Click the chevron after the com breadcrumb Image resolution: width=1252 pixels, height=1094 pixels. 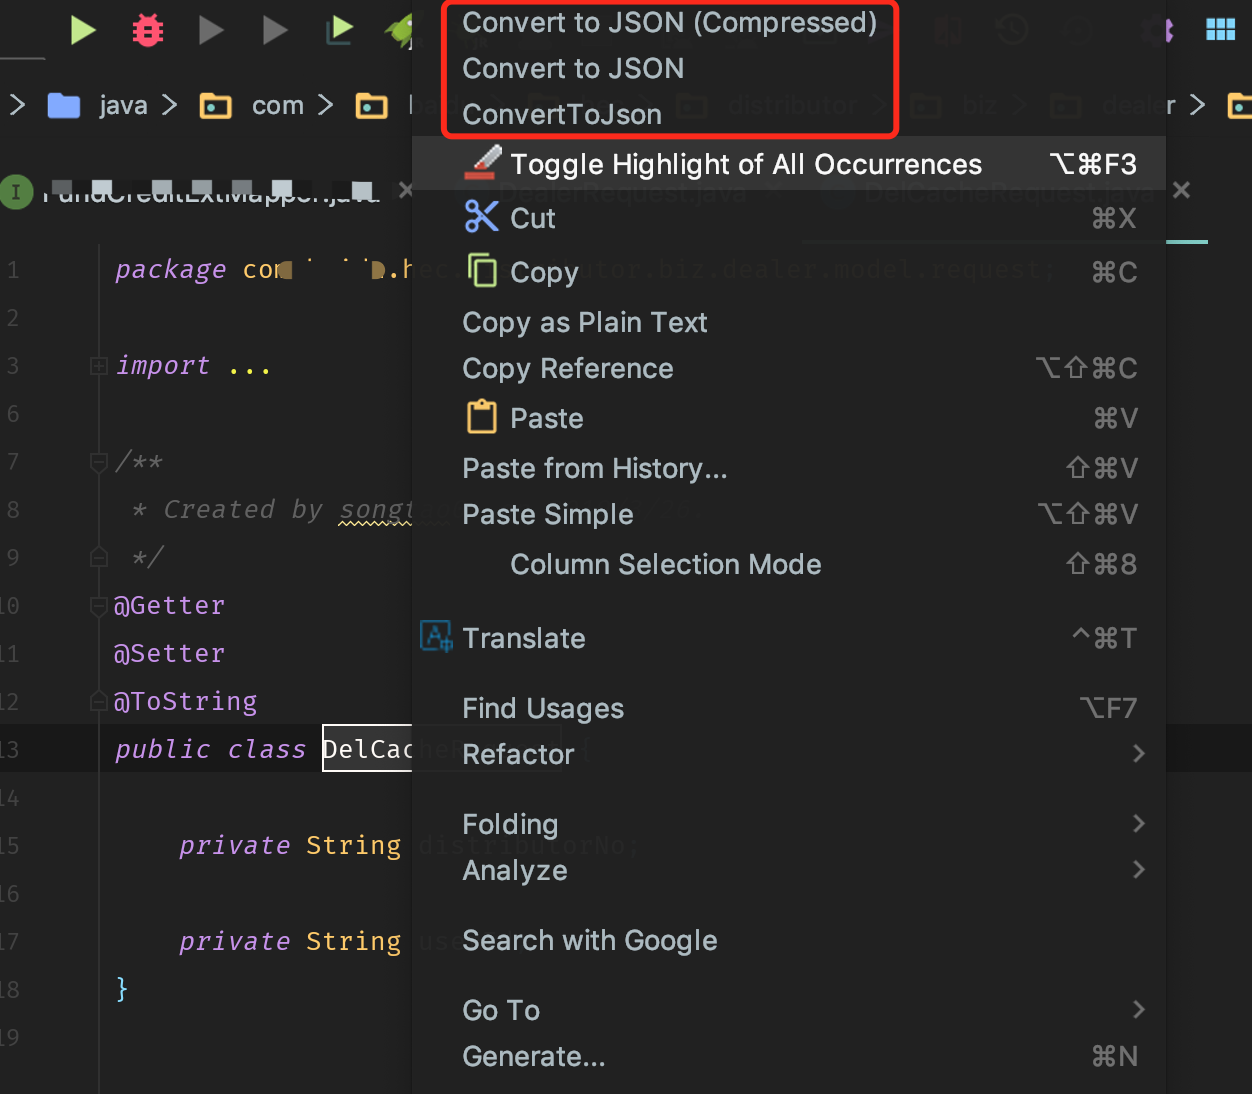pos(325,105)
